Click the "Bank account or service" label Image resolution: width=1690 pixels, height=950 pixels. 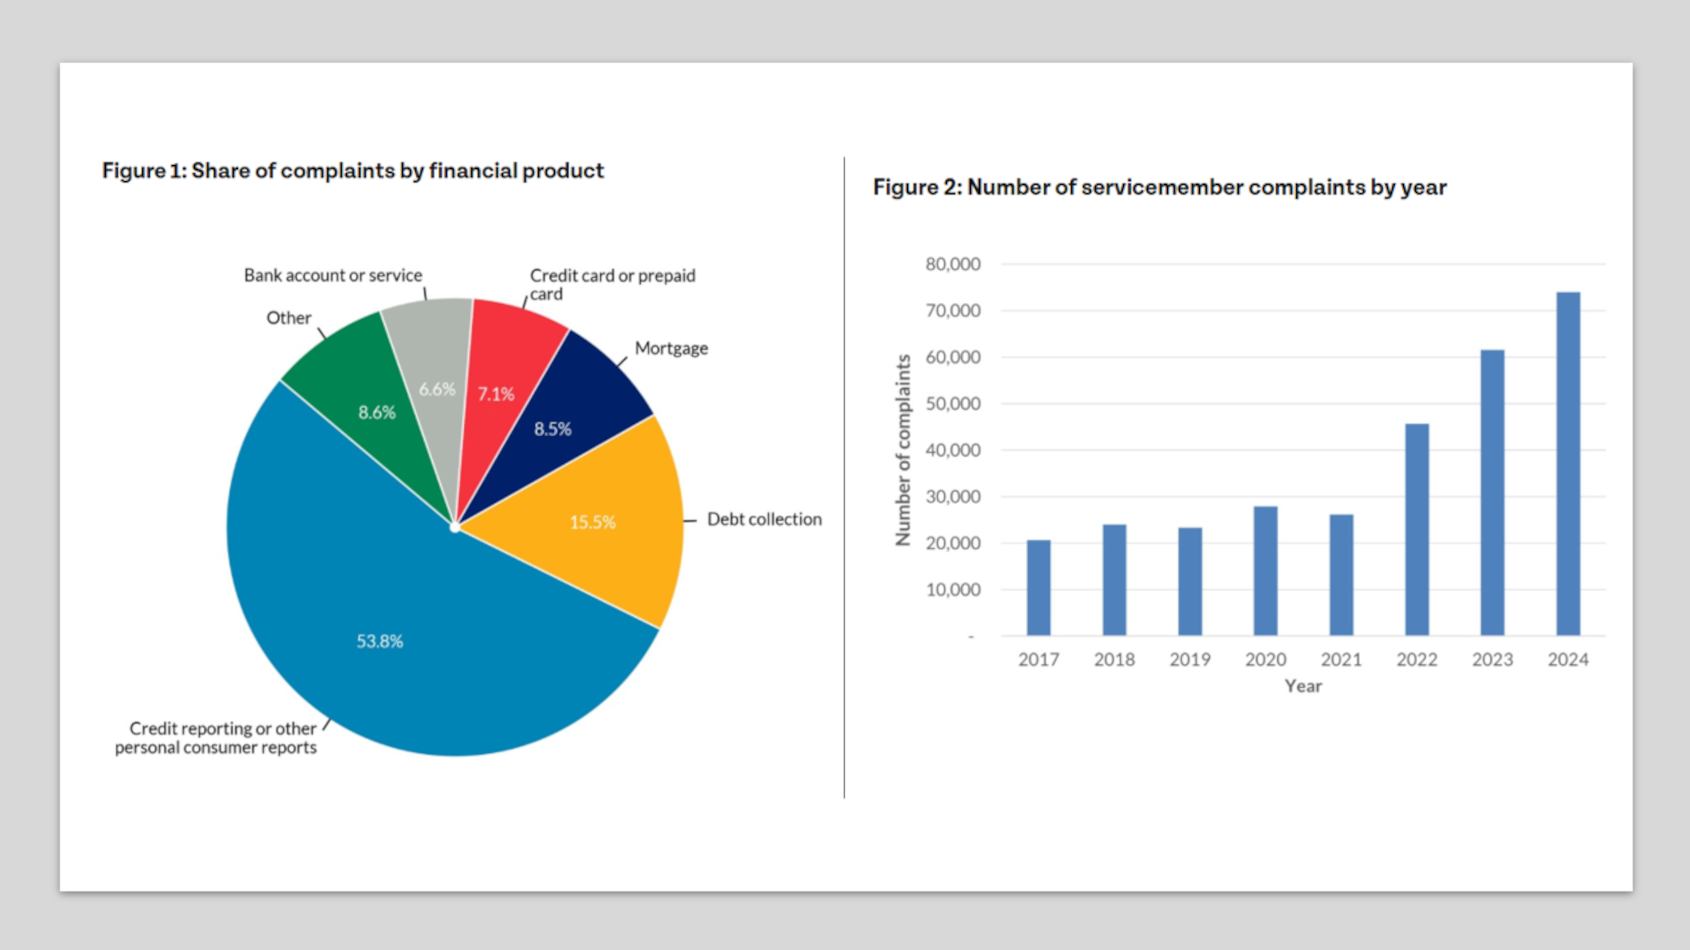pyautogui.click(x=333, y=275)
